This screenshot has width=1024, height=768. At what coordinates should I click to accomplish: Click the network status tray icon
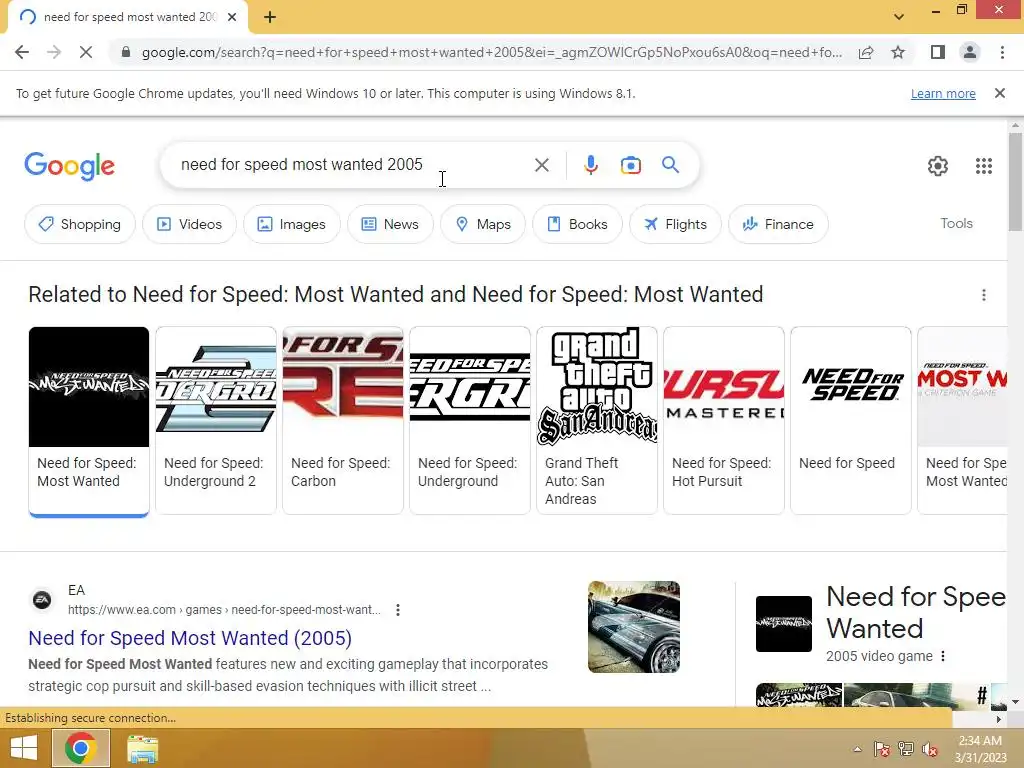[906, 749]
